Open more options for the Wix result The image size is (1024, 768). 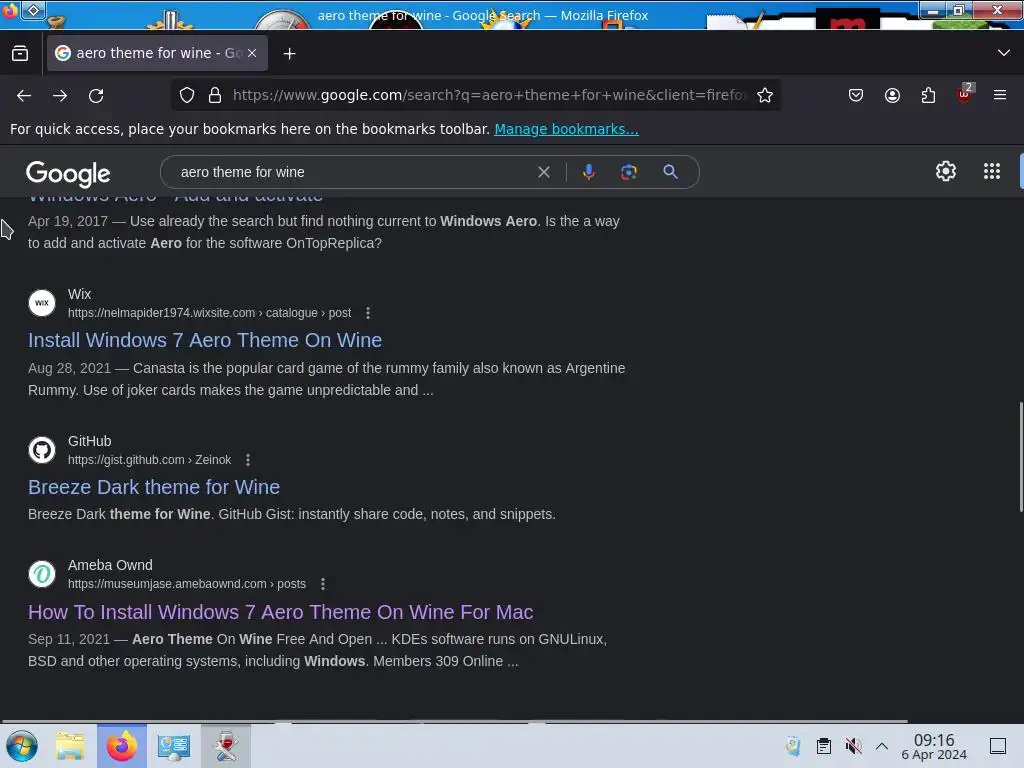(x=368, y=313)
